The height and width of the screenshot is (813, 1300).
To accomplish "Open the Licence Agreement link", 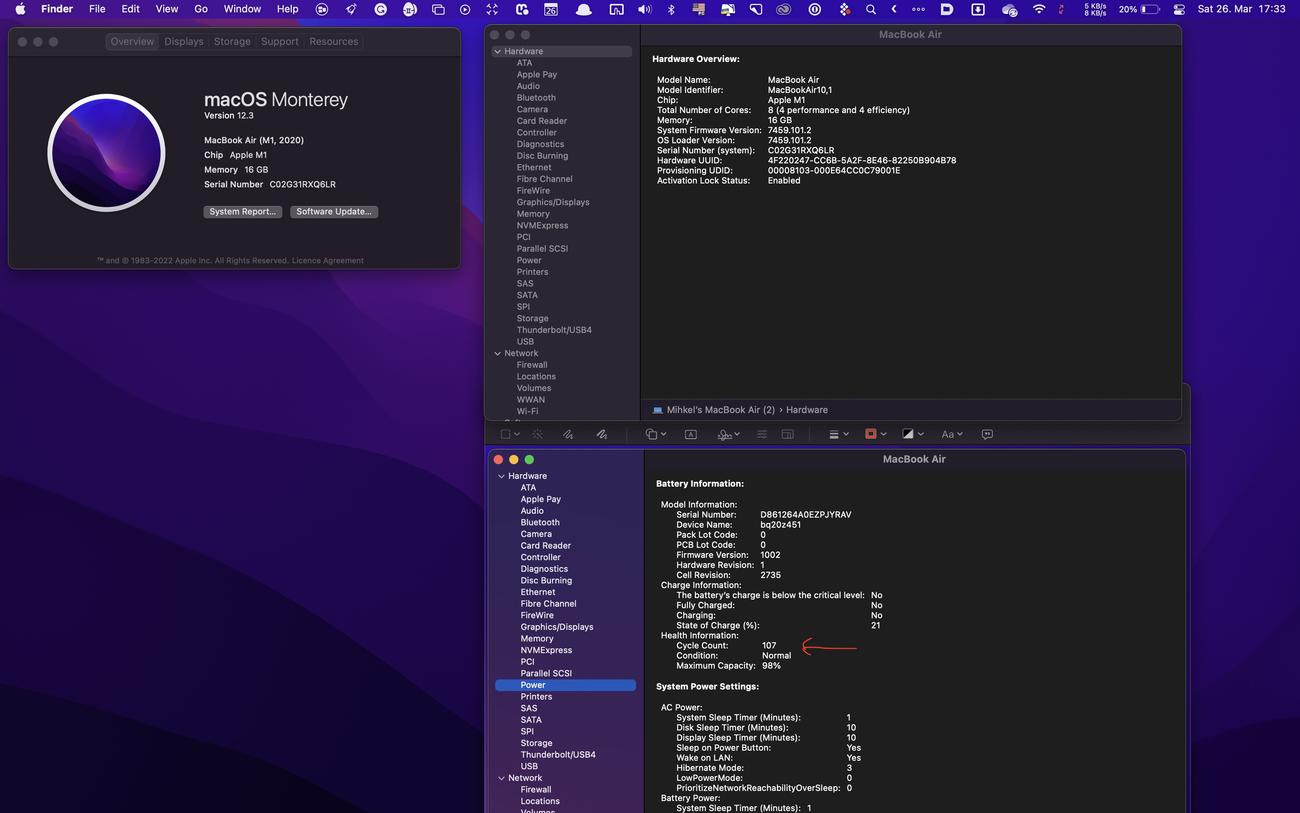I will point(328,261).
